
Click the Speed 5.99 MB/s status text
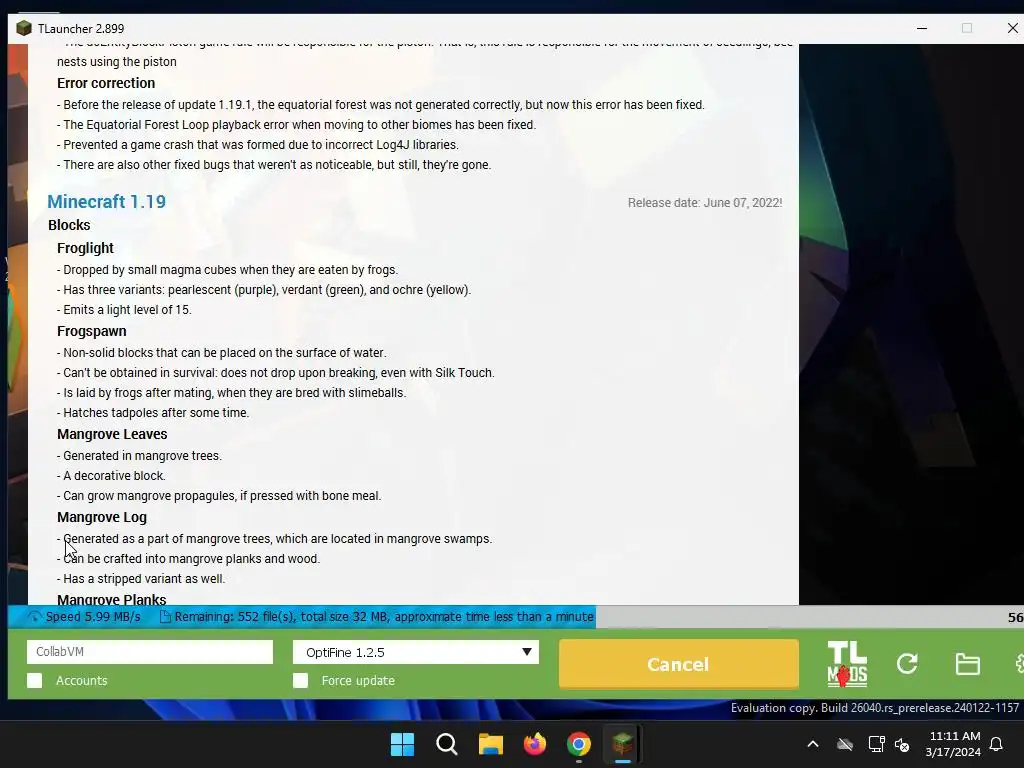[93, 616]
